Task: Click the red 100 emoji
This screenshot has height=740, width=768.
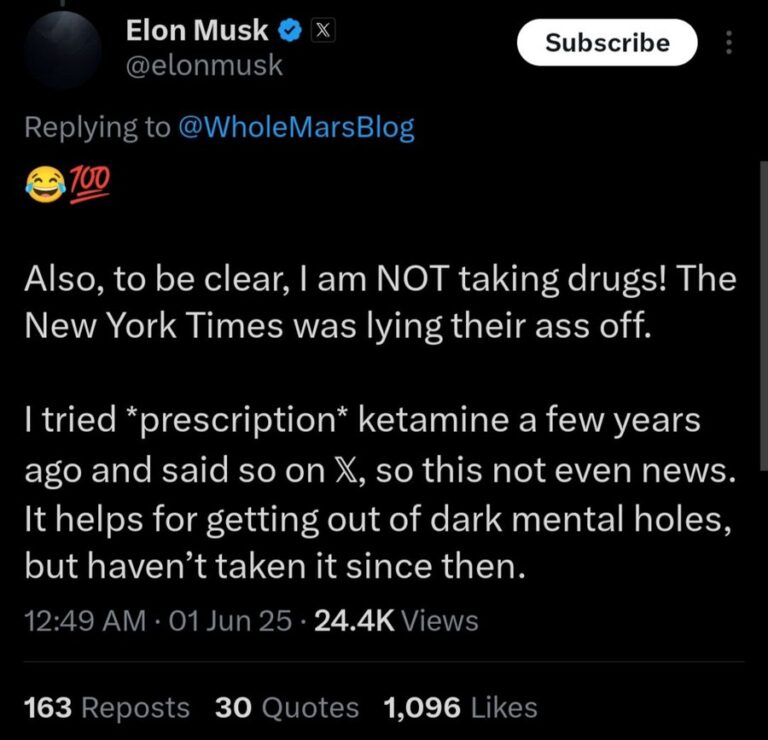Action: point(89,183)
